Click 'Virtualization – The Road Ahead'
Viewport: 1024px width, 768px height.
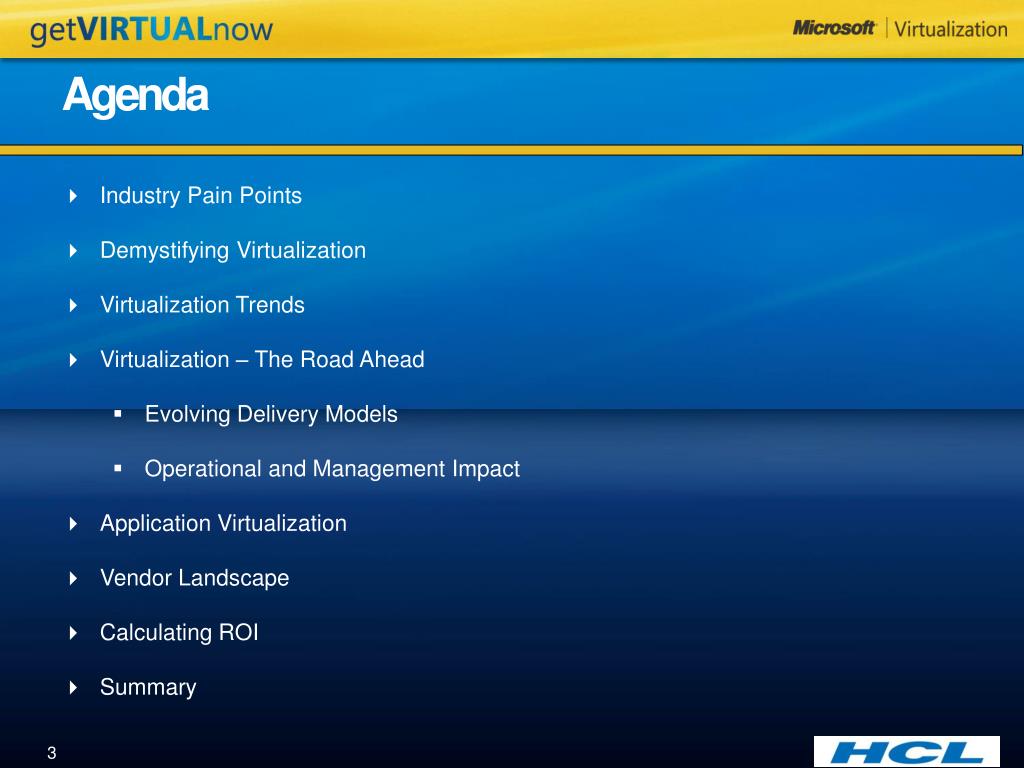pos(262,359)
